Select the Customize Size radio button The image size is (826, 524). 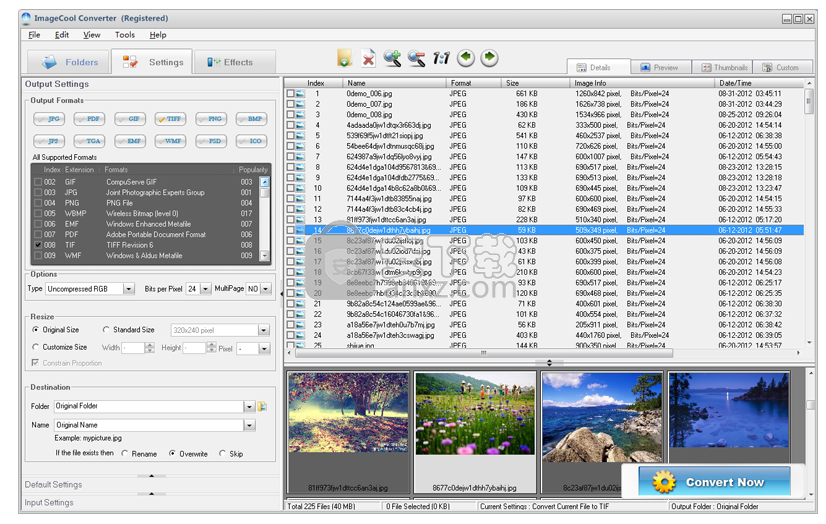(35, 347)
